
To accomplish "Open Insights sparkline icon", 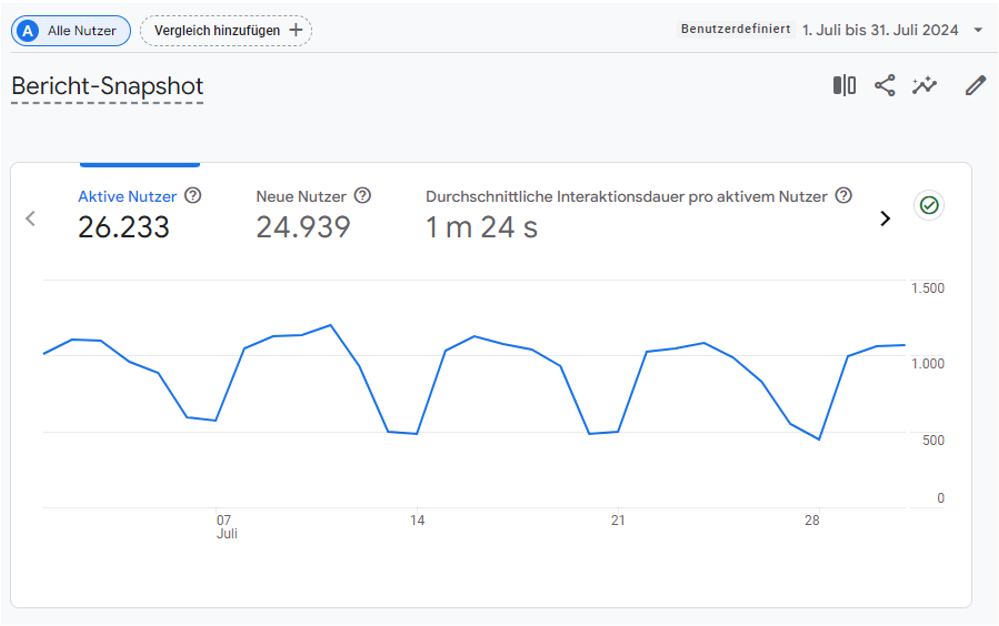I will point(924,85).
